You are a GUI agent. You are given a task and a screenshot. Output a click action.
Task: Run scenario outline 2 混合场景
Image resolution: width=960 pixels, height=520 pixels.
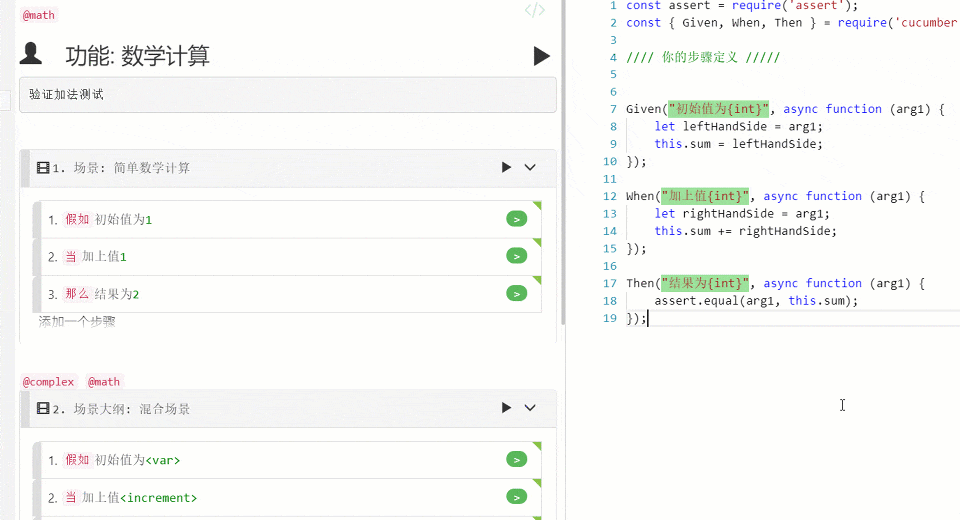click(x=506, y=408)
